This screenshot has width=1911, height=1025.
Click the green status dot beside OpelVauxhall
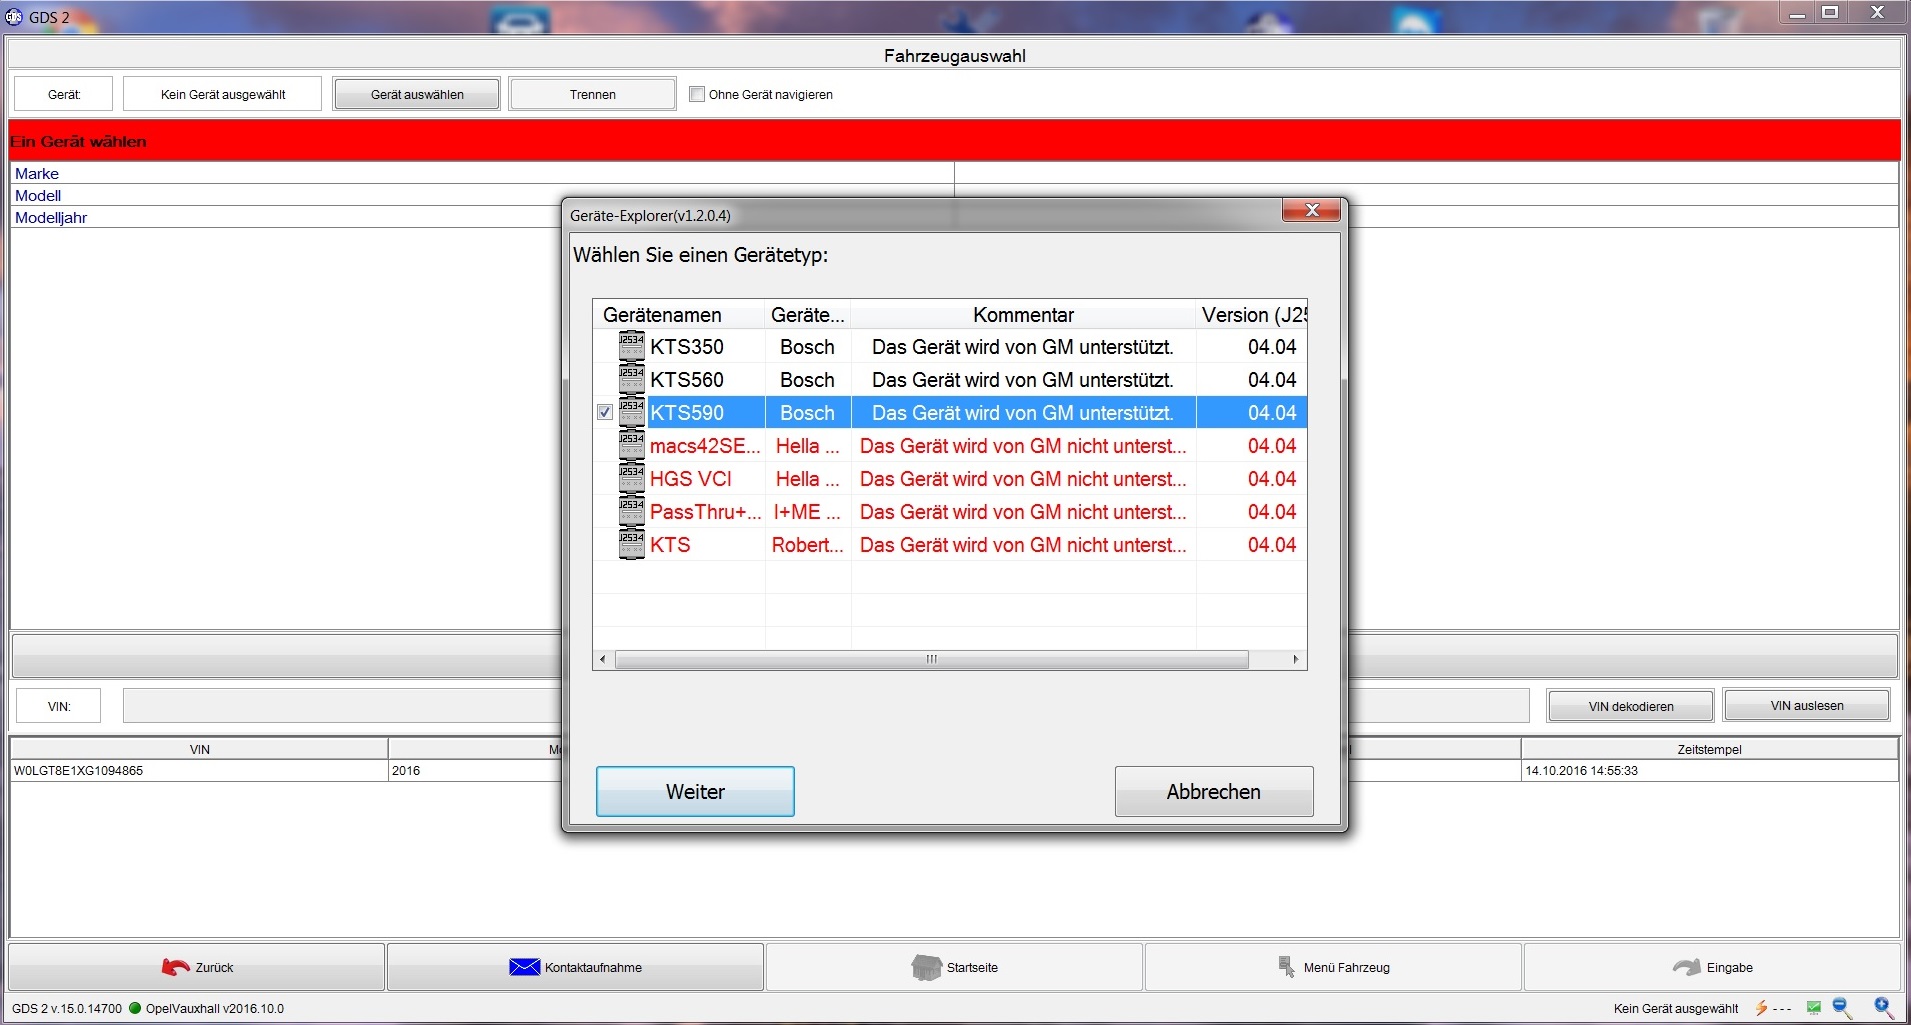point(135,1008)
